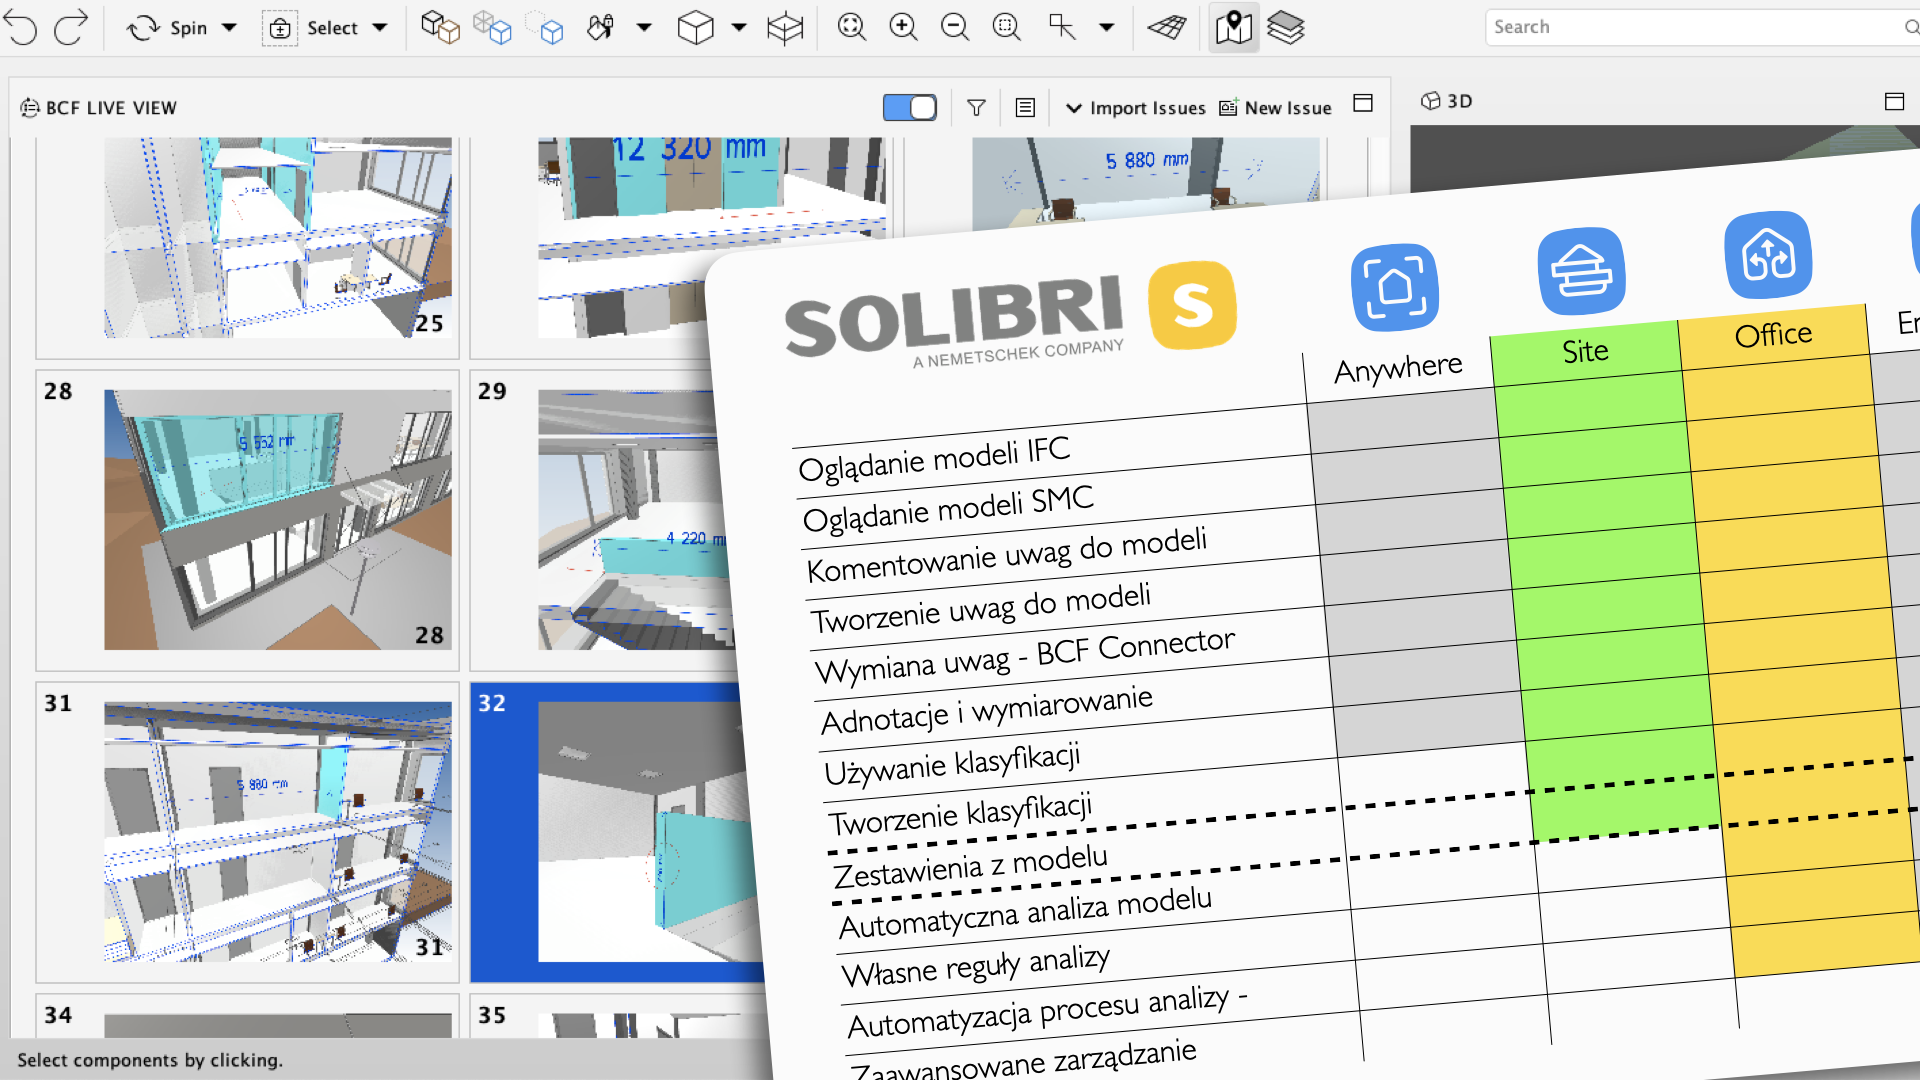Toggle the floor grid icon
1920x1080 pixels.
tap(1166, 28)
